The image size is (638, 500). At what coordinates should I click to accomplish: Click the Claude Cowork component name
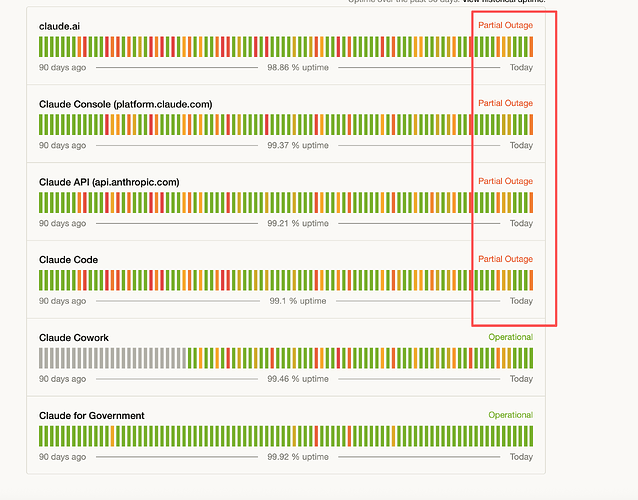pyautogui.click(x=74, y=338)
